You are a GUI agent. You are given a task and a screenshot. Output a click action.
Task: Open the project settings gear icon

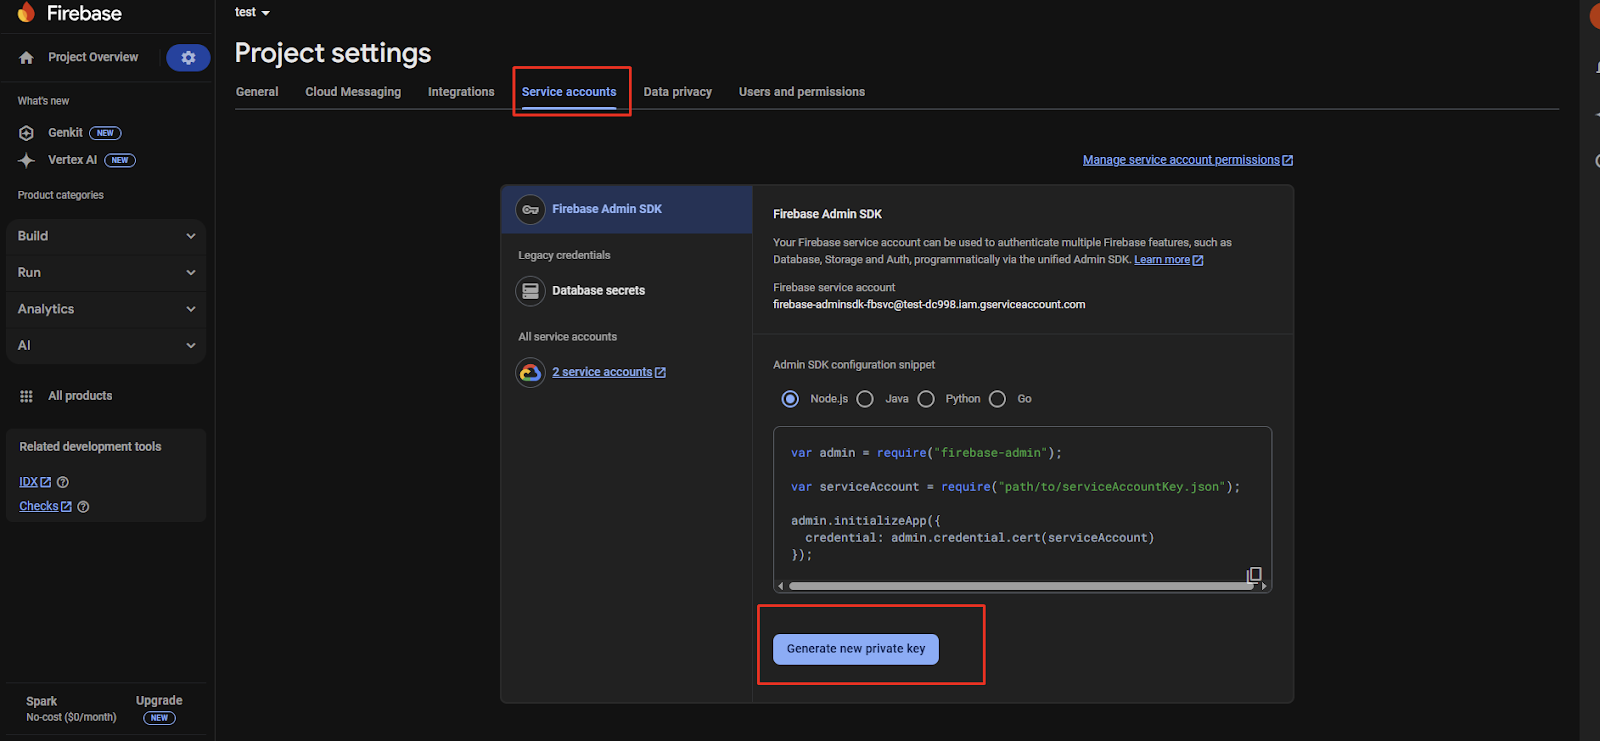[x=188, y=58]
